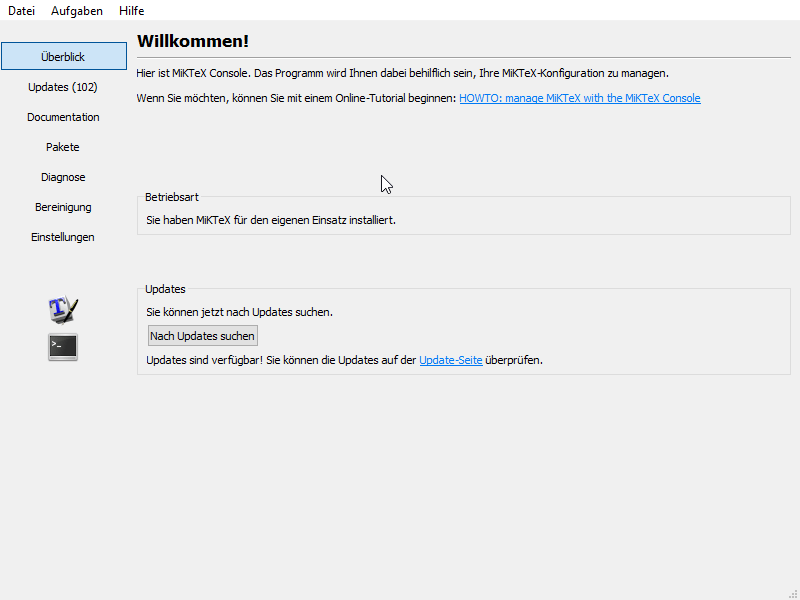Click the 'Updates sind verfügbar!' status text

click(205, 360)
